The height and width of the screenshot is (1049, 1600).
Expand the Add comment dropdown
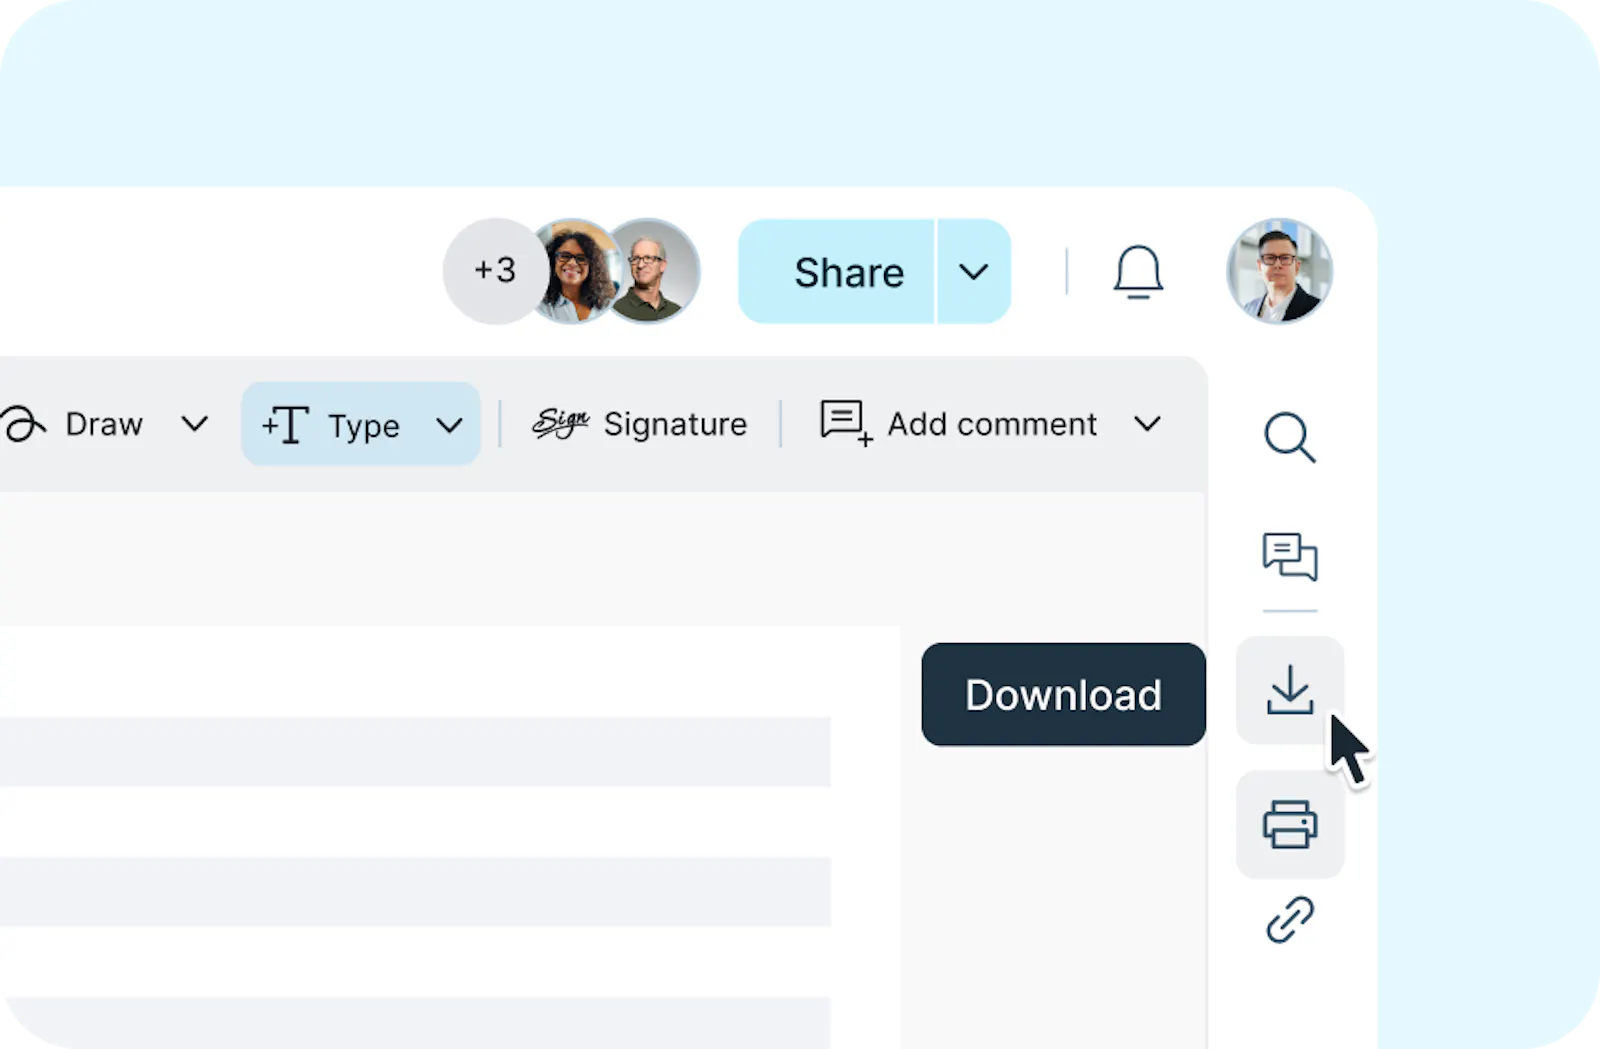tap(1147, 424)
